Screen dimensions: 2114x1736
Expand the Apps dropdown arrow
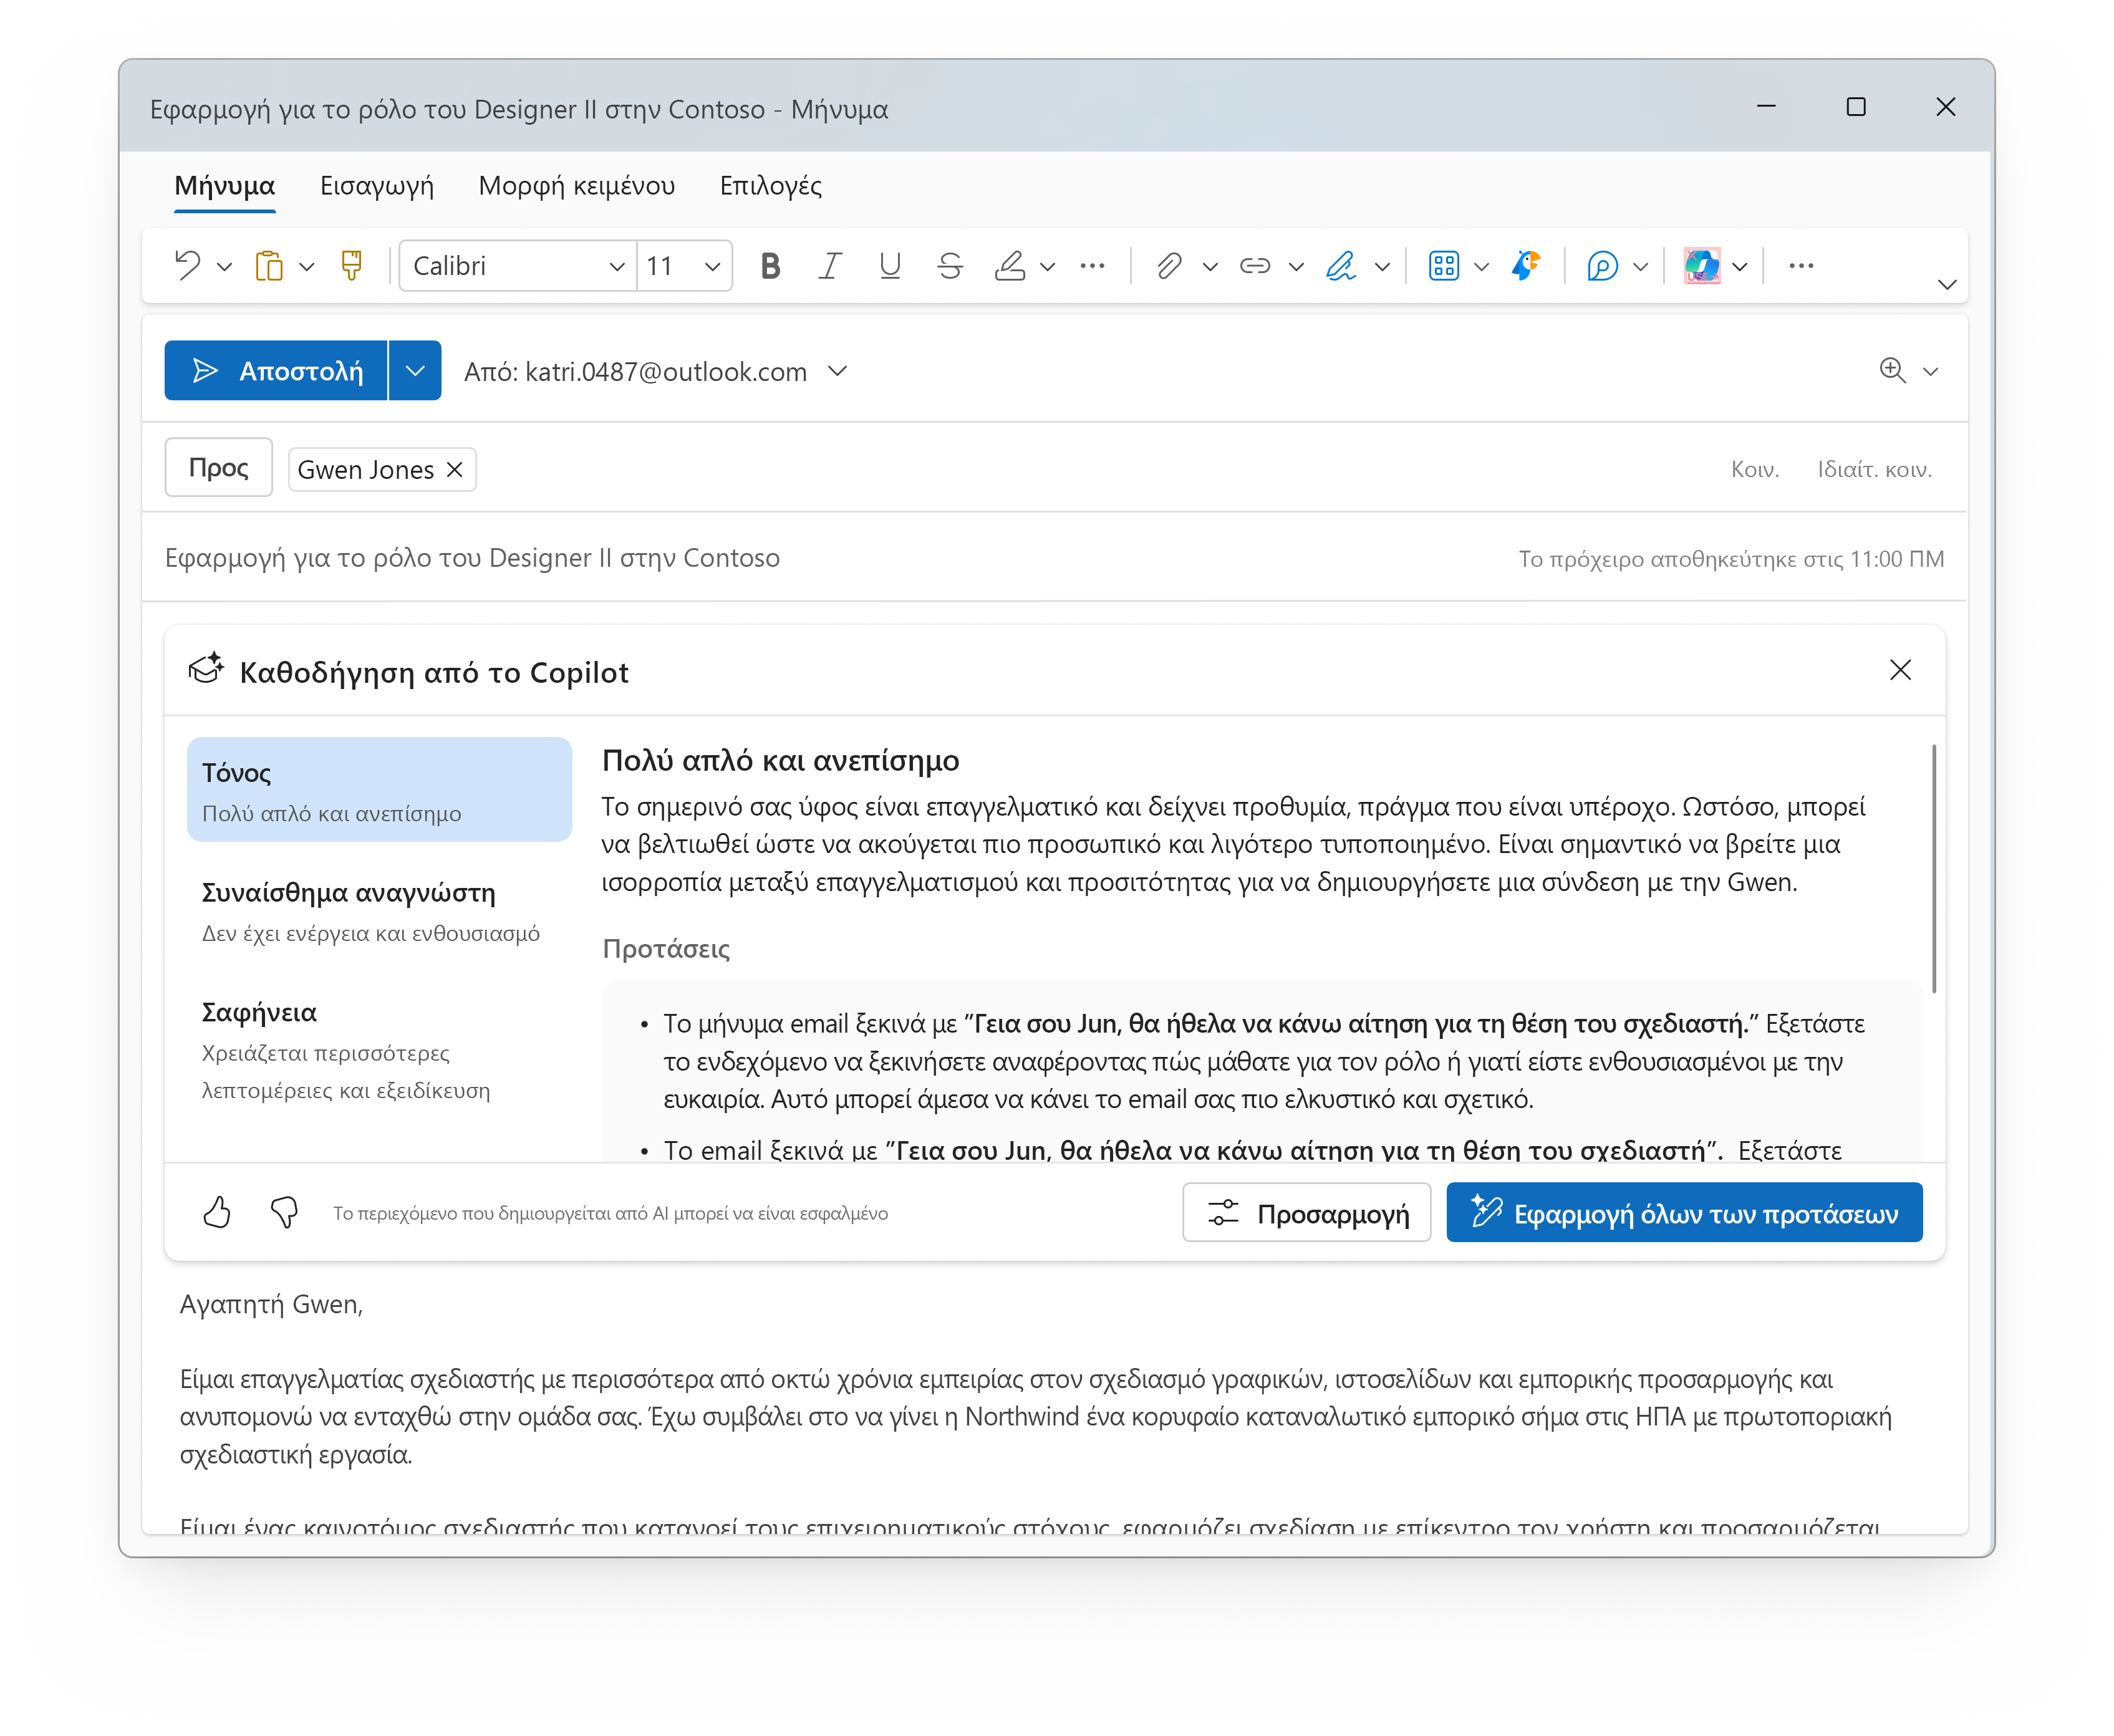click(x=1482, y=267)
